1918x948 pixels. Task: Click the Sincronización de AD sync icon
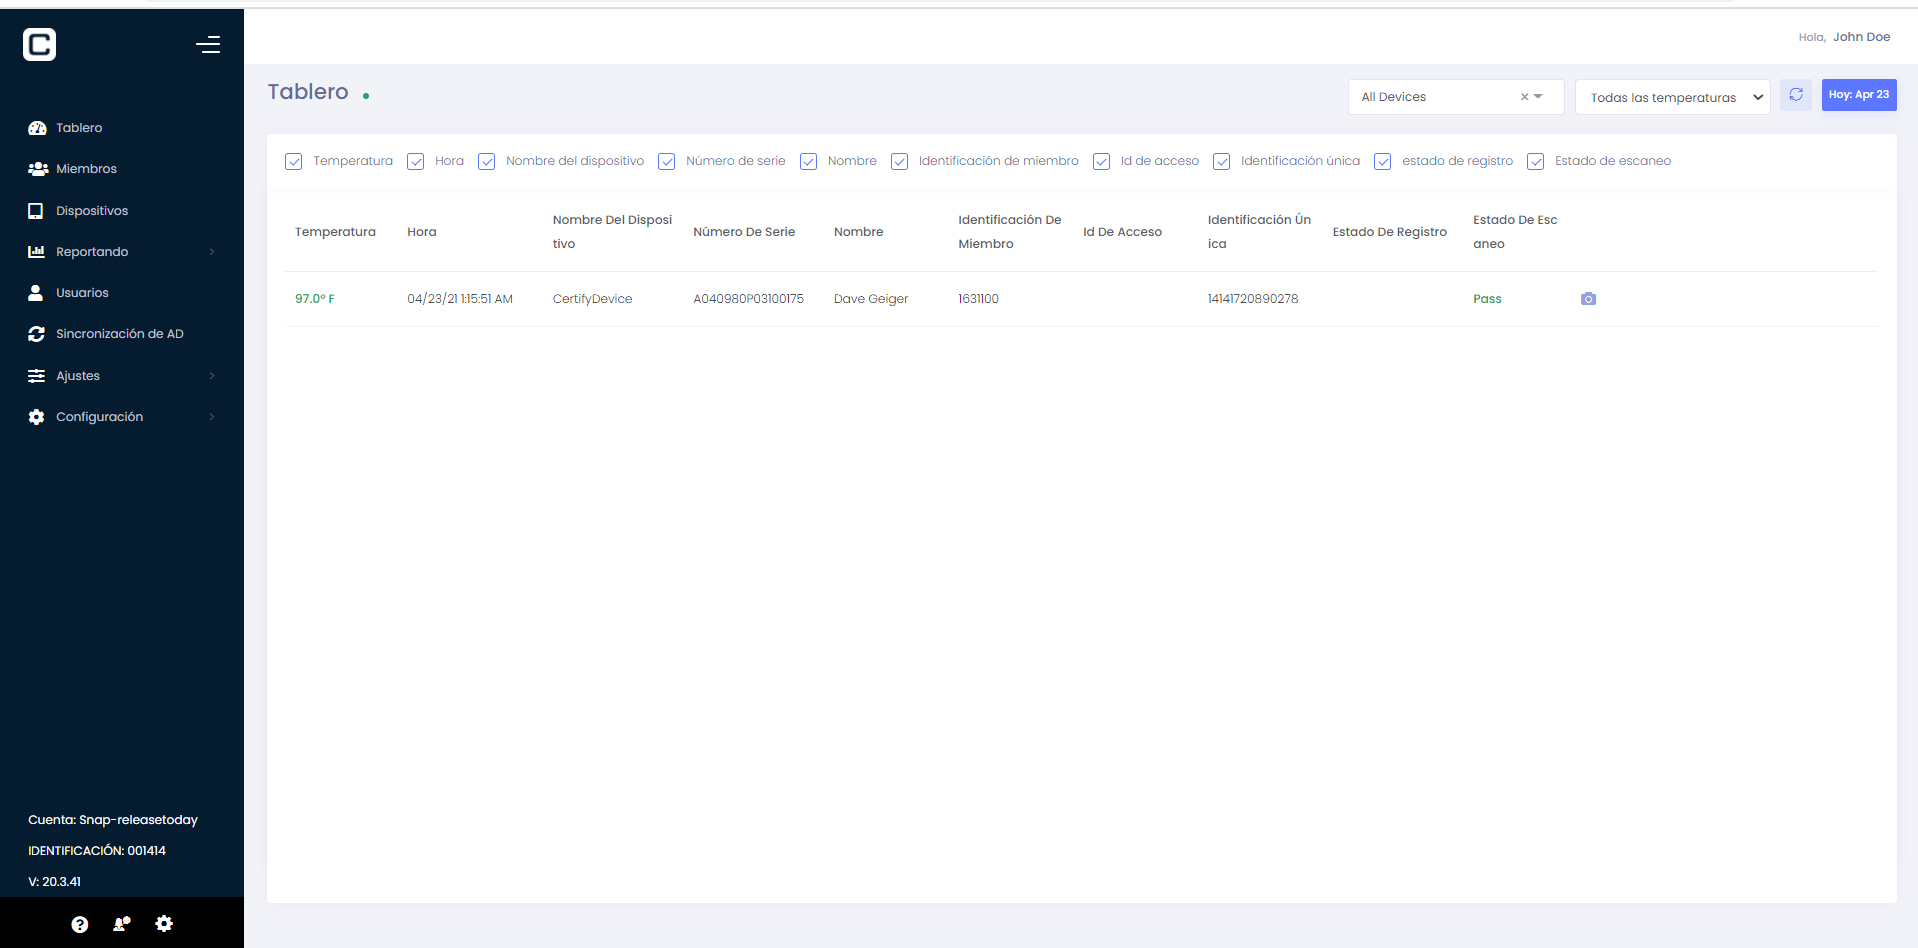36,334
